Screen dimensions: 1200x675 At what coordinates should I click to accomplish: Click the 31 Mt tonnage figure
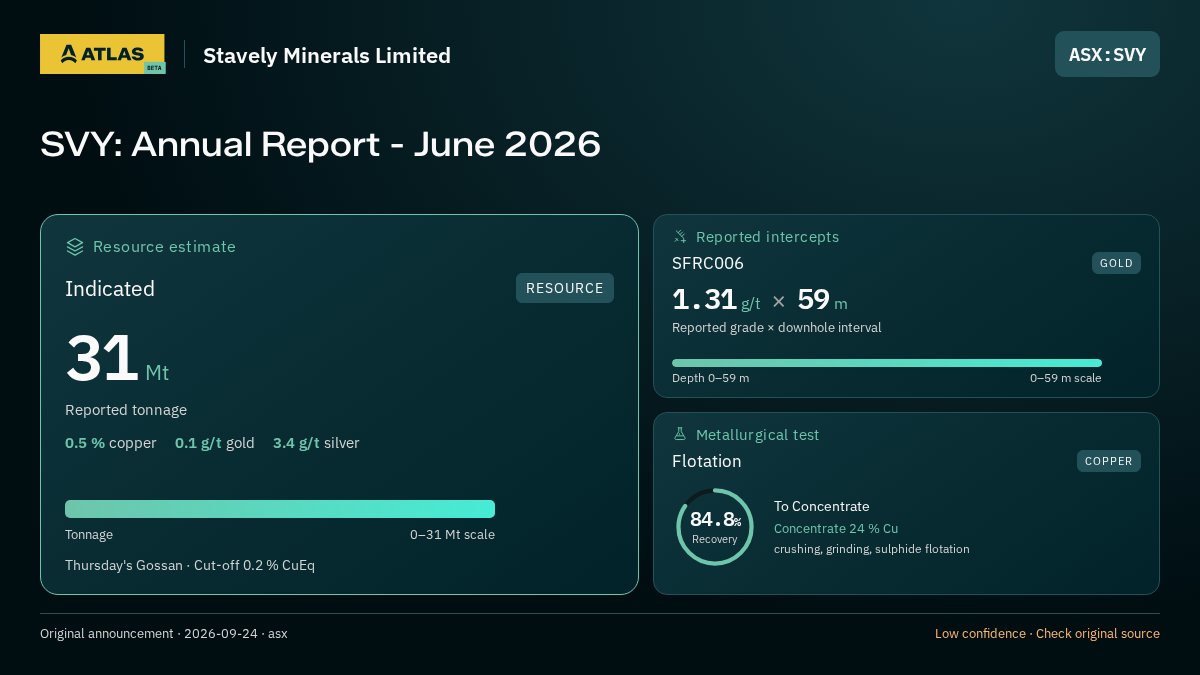pyautogui.click(x=117, y=359)
